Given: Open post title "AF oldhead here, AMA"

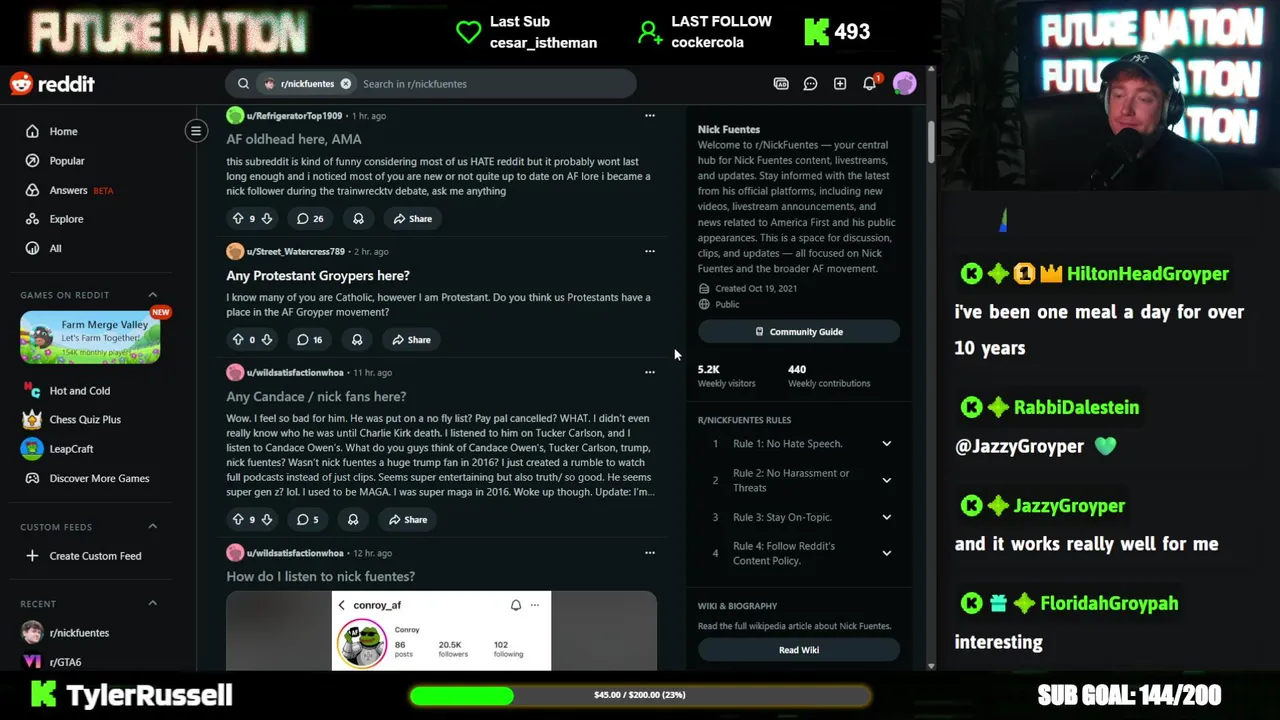Looking at the screenshot, I should tap(294, 139).
